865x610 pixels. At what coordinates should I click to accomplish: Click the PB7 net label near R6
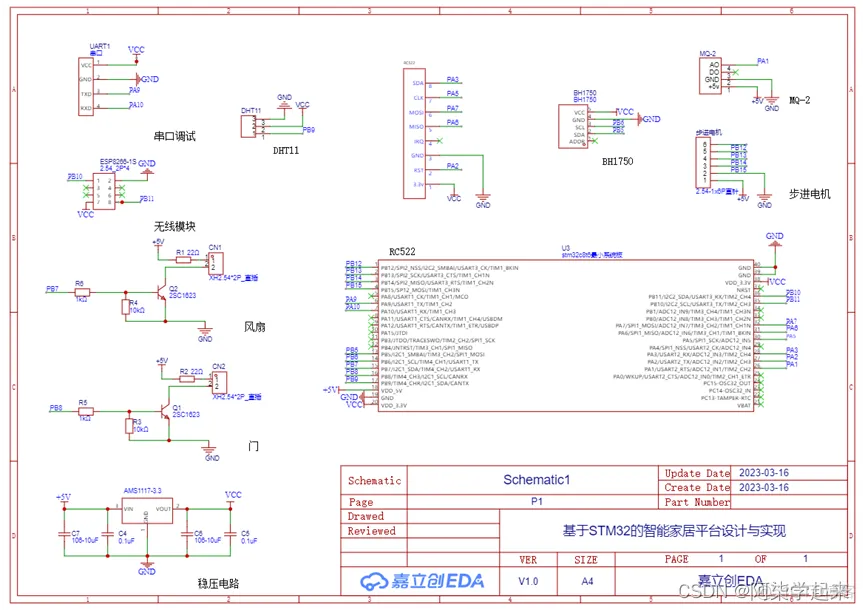point(52,289)
